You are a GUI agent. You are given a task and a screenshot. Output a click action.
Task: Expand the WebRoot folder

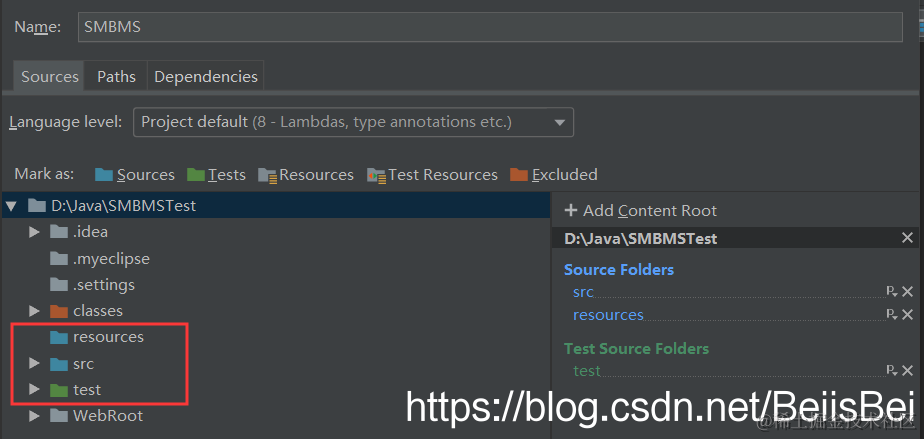tap(34, 416)
